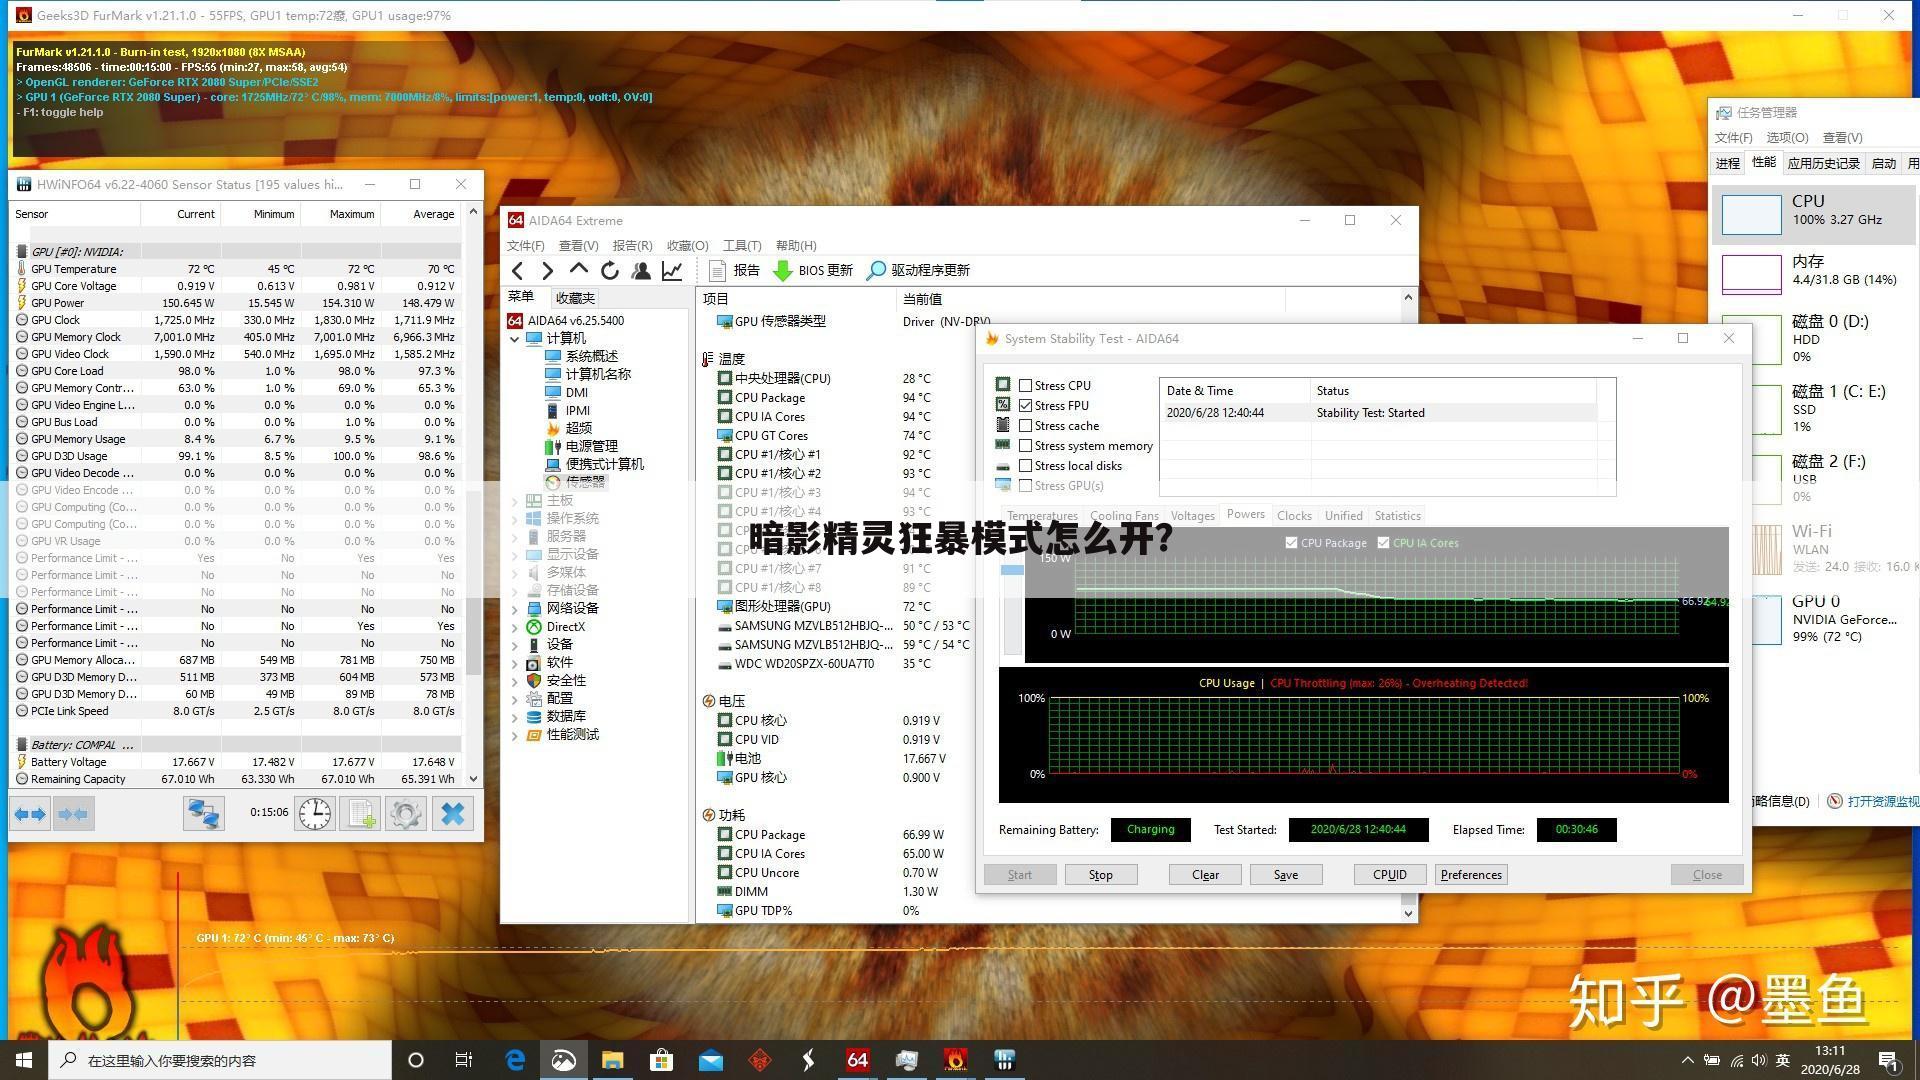Image resolution: width=1920 pixels, height=1080 pixels.
Task: Expand 数据库 tree node
Action: point(515,717)
